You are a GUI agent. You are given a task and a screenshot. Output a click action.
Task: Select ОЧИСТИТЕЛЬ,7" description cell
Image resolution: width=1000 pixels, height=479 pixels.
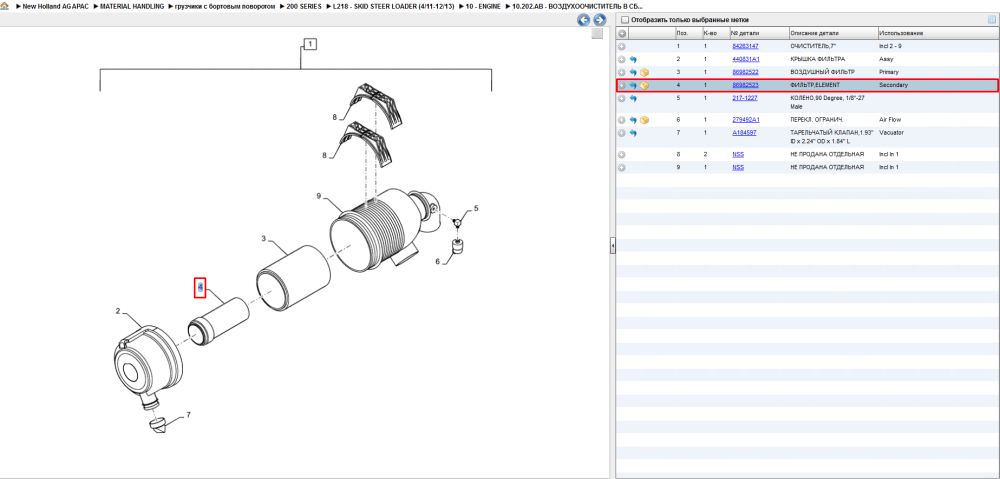pyautogui.click(x=812, y=47)
